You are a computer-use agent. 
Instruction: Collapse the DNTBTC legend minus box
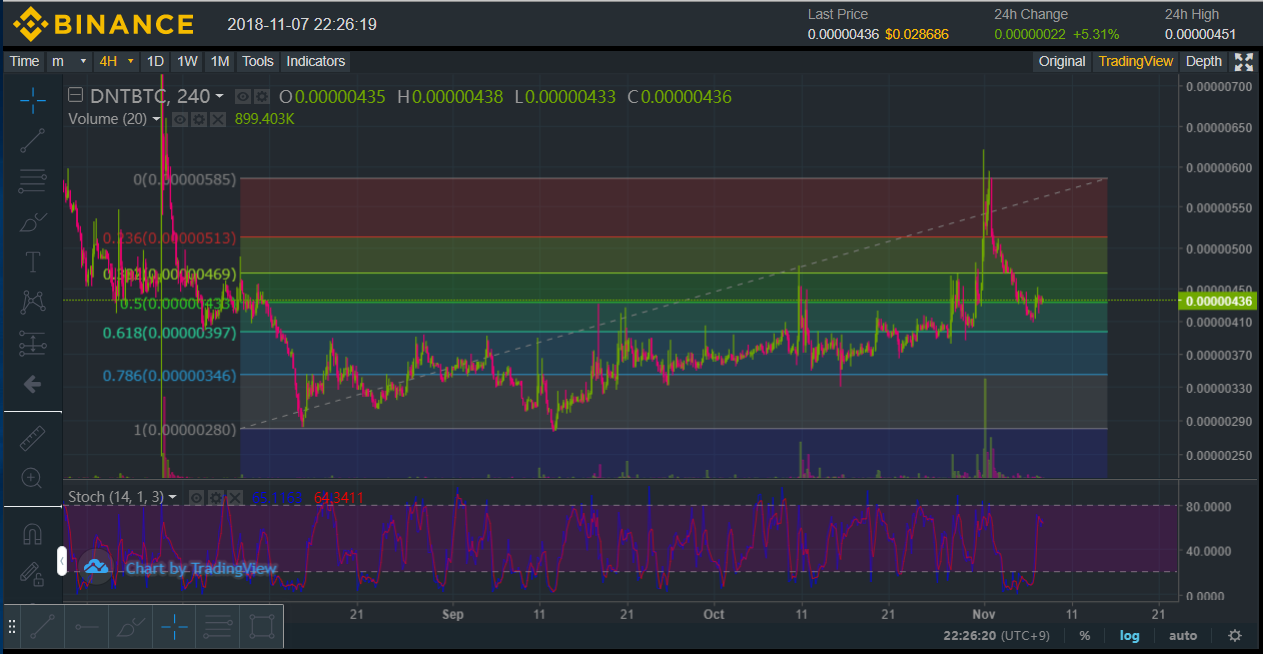tap(75, 96)
